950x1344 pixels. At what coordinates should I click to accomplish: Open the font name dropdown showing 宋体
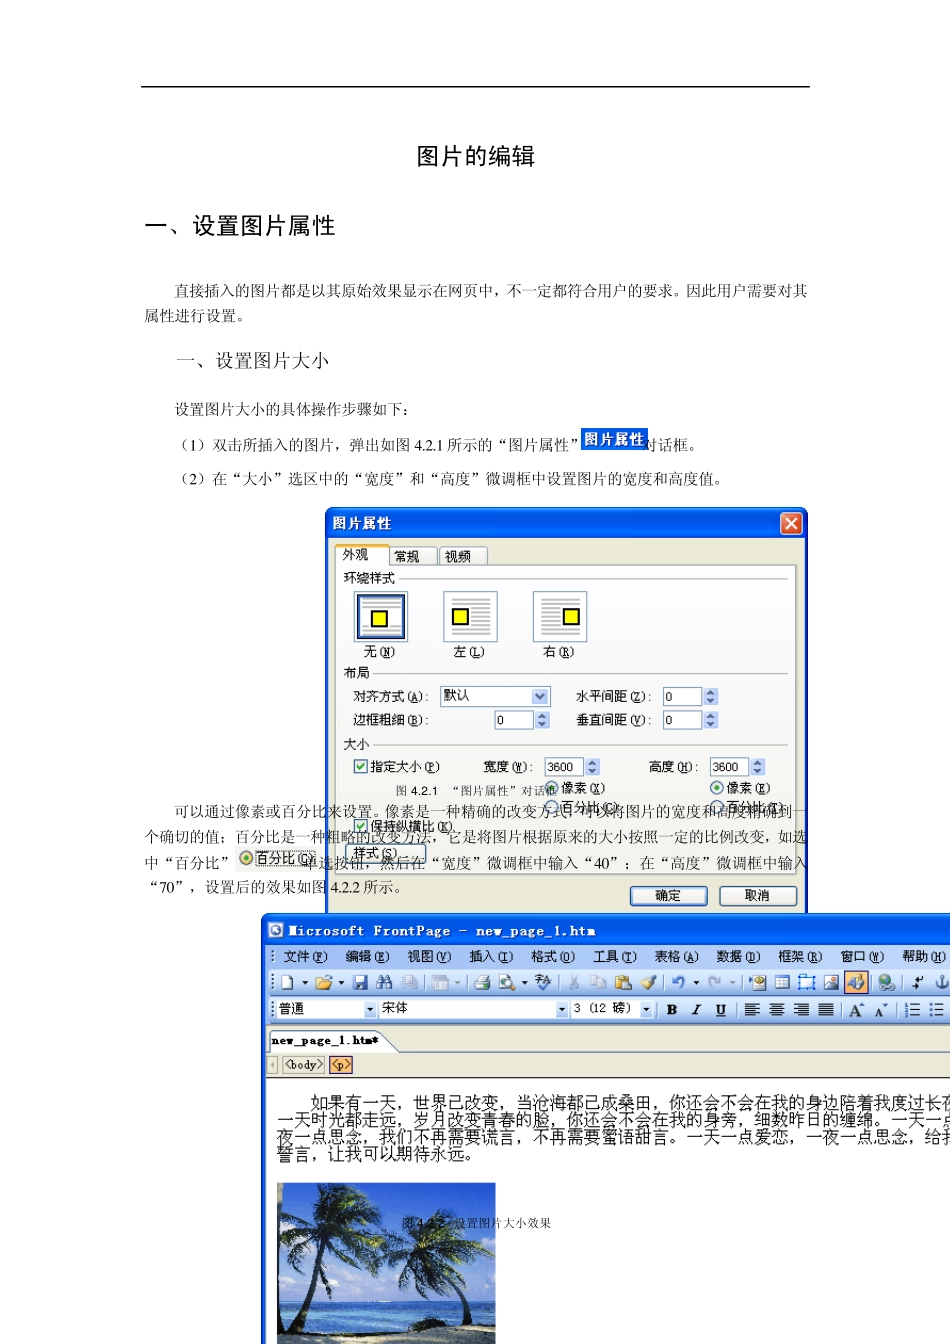tap(561, 1010)
